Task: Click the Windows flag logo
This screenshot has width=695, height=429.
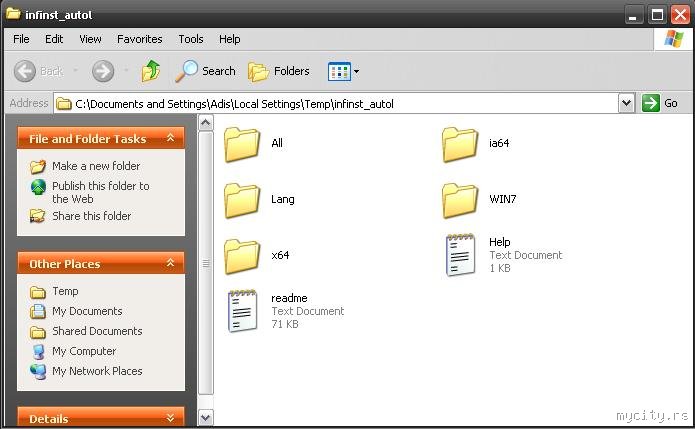Action: coord(673,39)
